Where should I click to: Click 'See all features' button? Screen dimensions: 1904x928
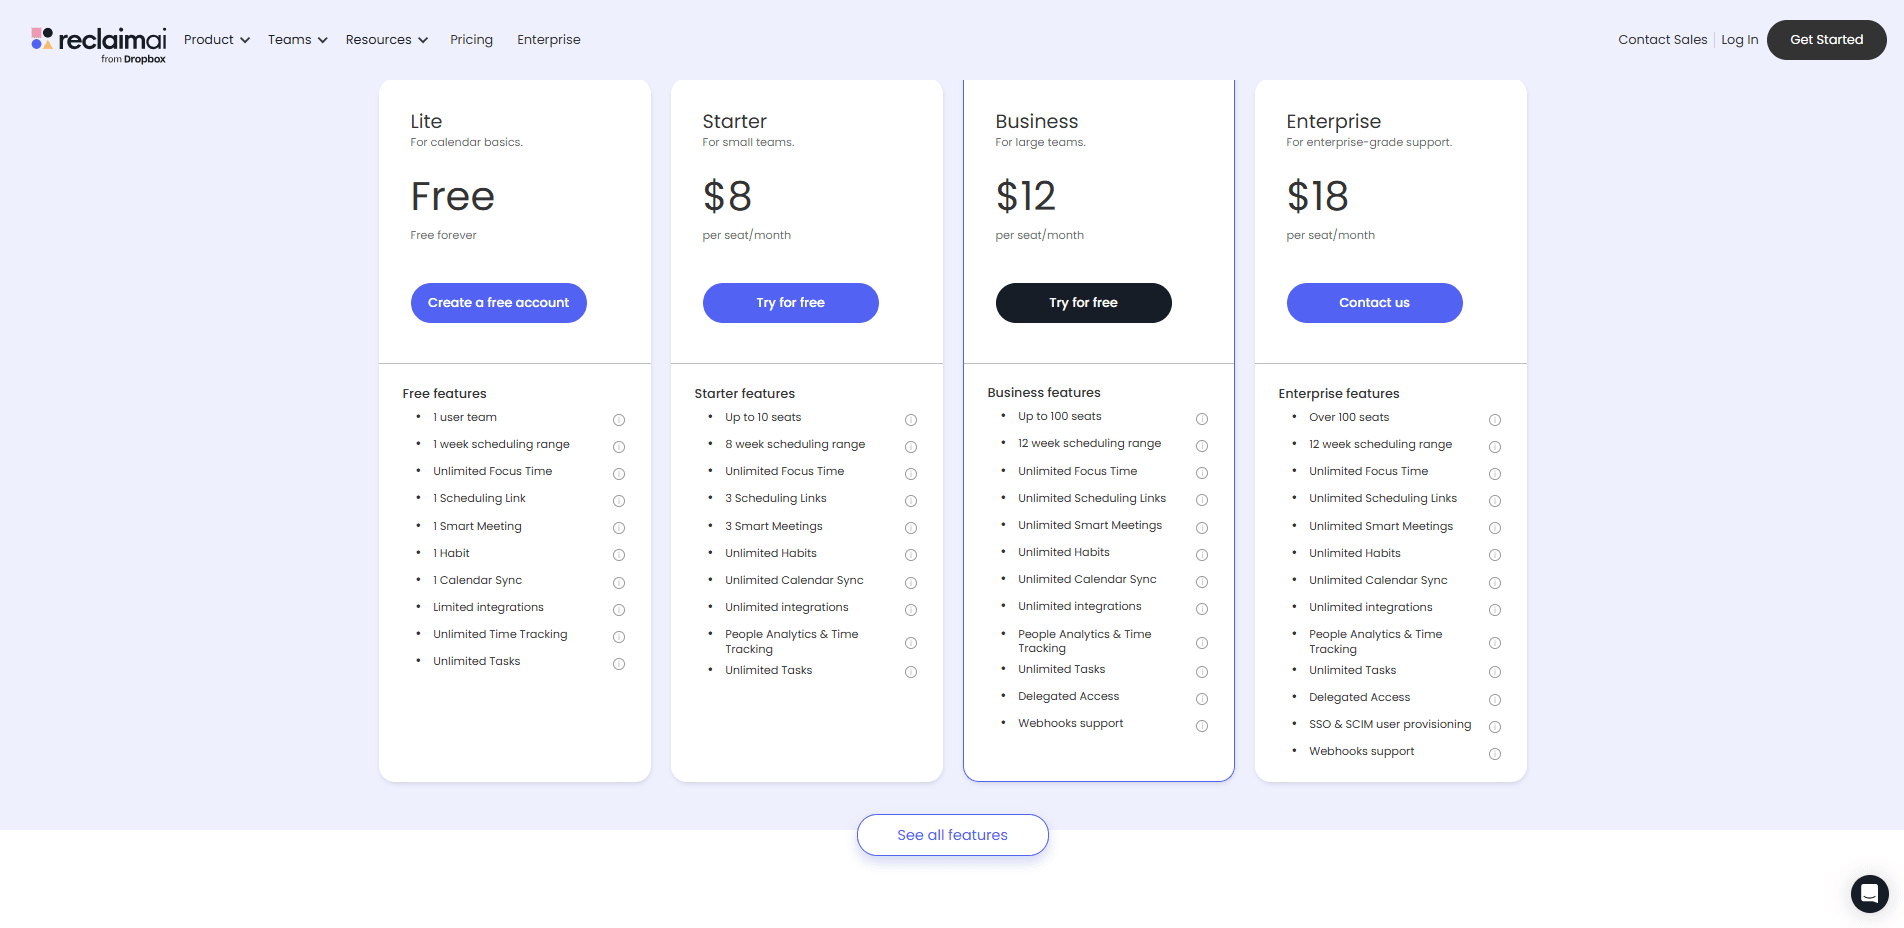[x=952, y=835]
